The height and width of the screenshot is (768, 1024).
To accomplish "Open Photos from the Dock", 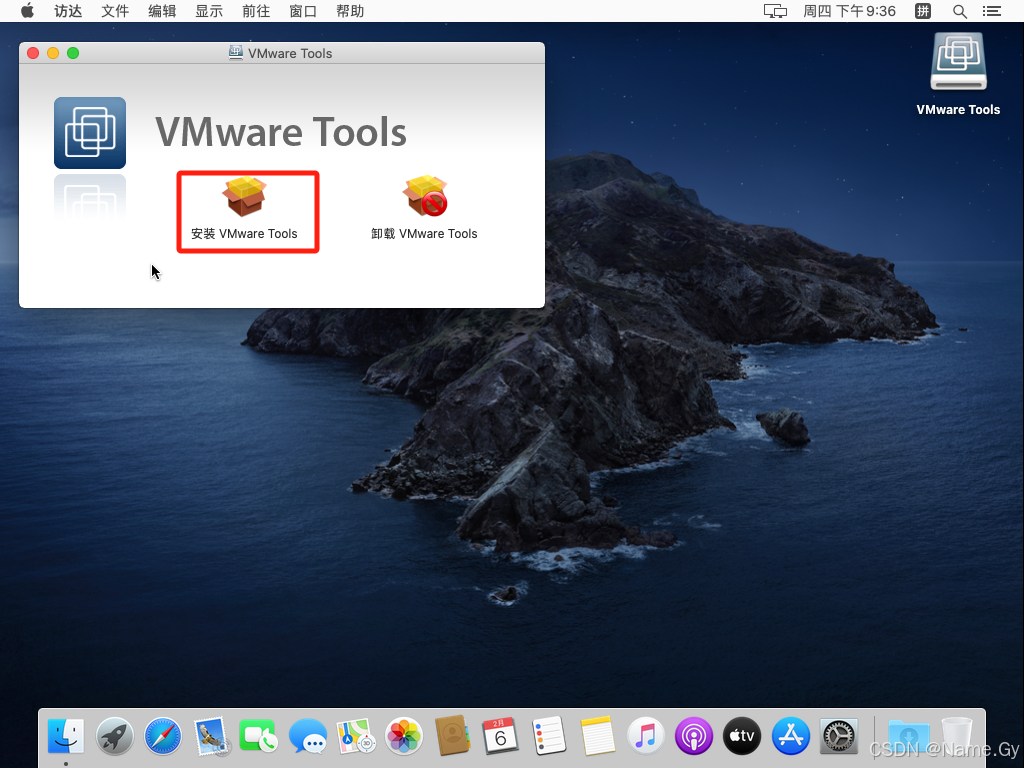I will pos(404,736).
